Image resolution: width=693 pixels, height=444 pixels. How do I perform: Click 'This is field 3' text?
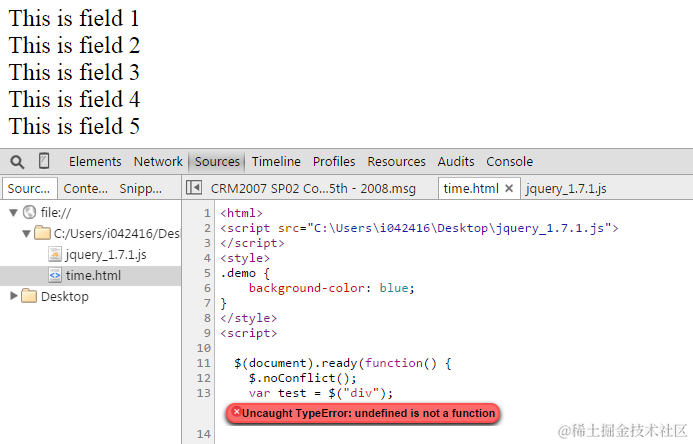(x=74, y=73)
